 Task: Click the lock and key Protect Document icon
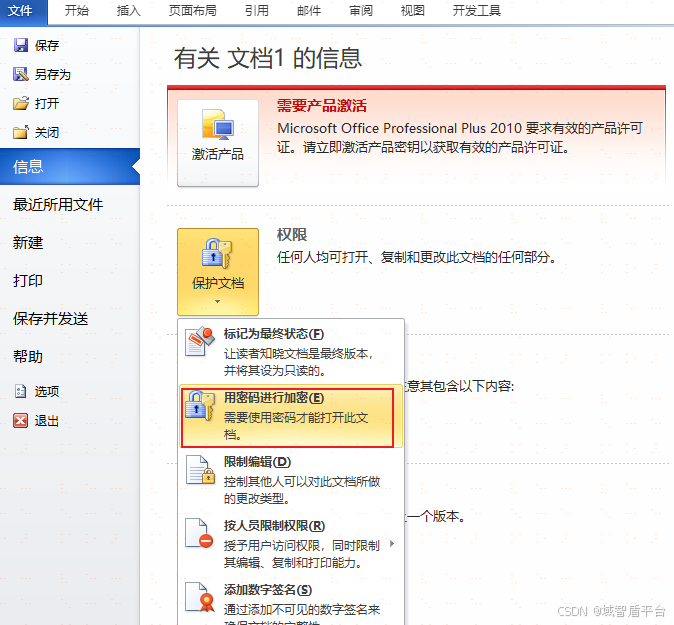tap(217, 253)
